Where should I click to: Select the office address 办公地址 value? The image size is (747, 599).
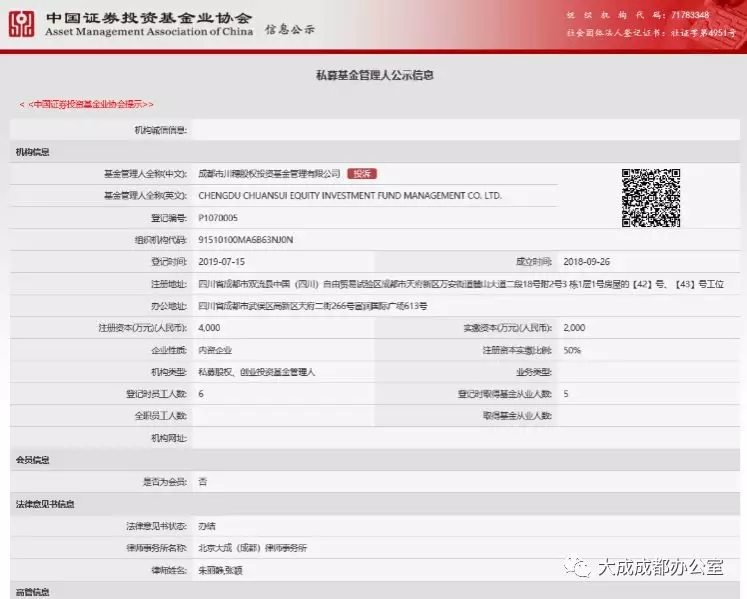(x=313, y=306)
